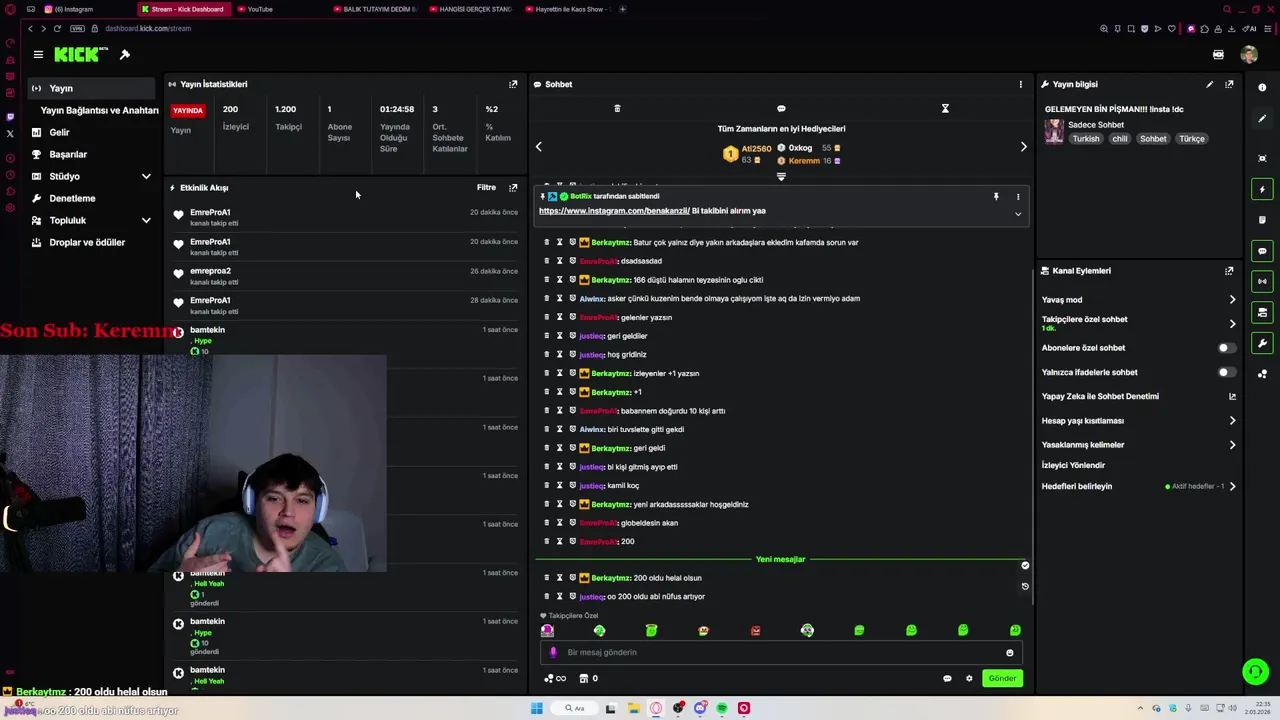Image resolution: width=1280 pixels, height=720 pixels.
Task: Click the info icon in the right sidebar
Action: pyautogui.click(x=1262, y=88)
